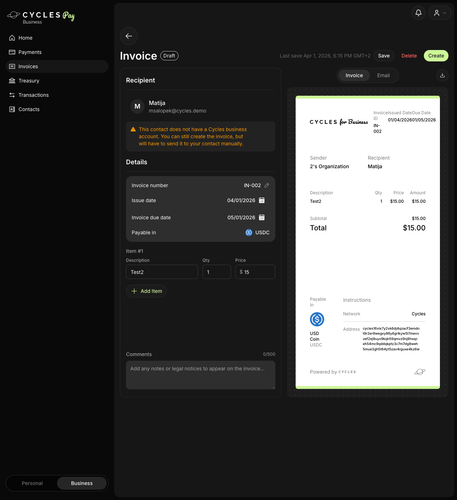This screenshot has height=500, width=457.
Task: Click the Treasury bank icon
Action: 12,81
